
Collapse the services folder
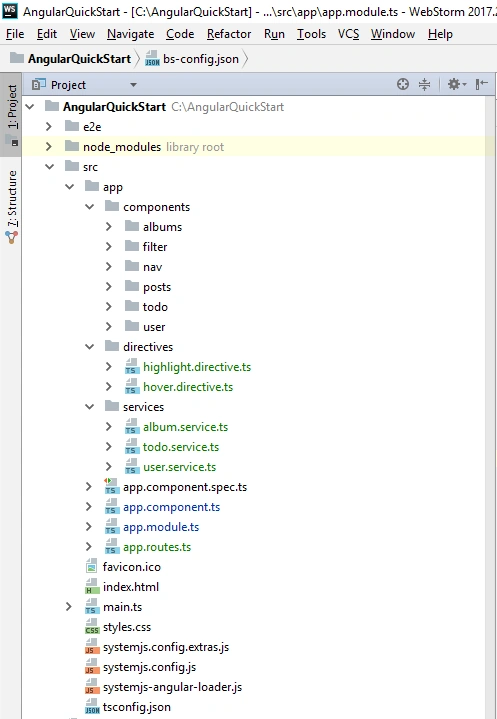pyautogui.click(x=89, y=407)
